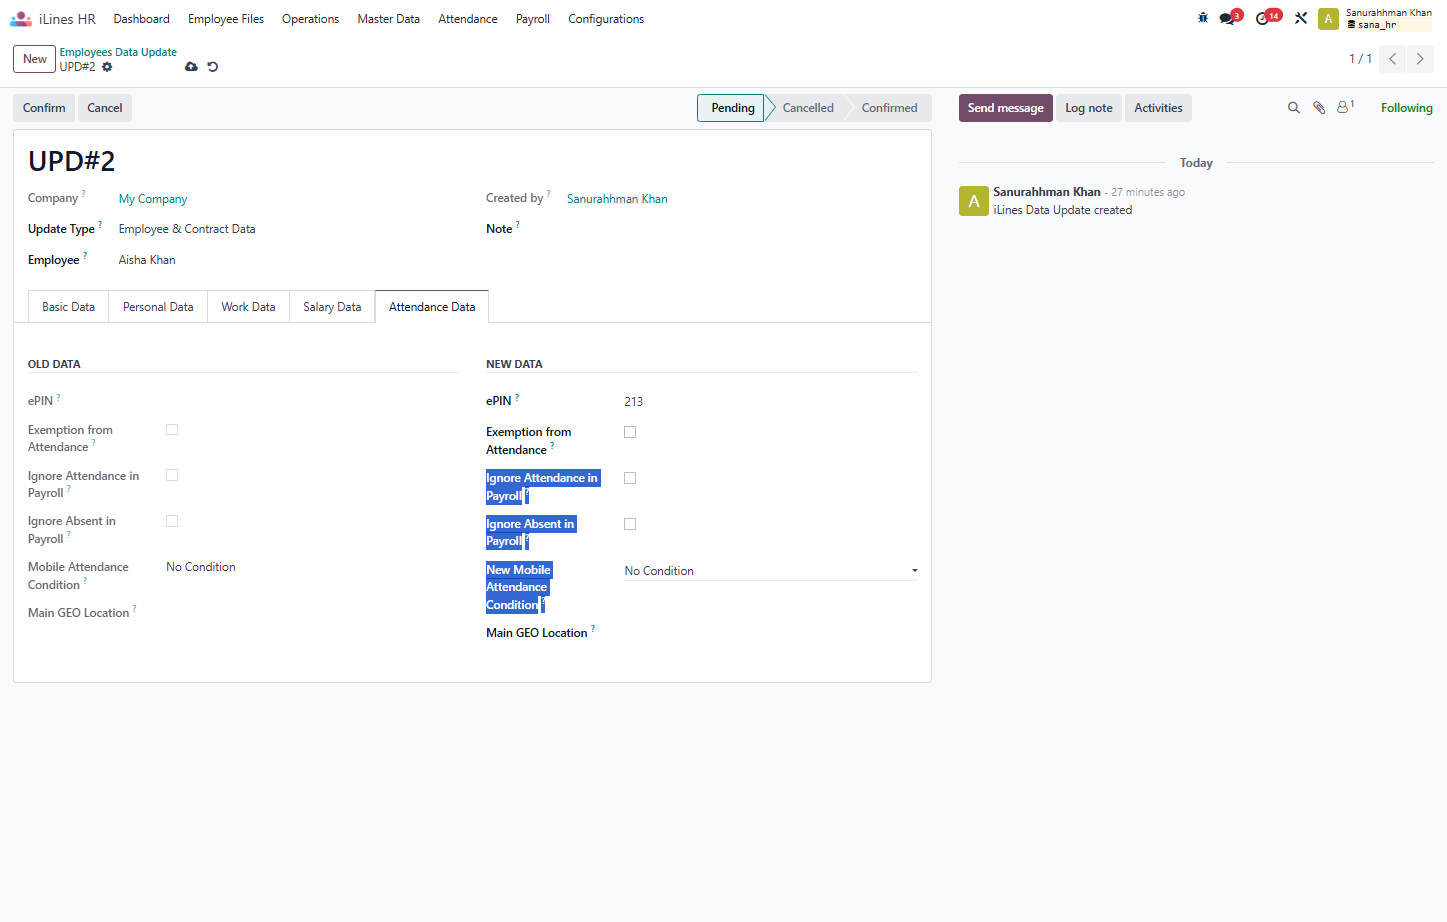Click the Confirm button
Viewport: 1447px width, 922px height.
[x=44, y=108]
